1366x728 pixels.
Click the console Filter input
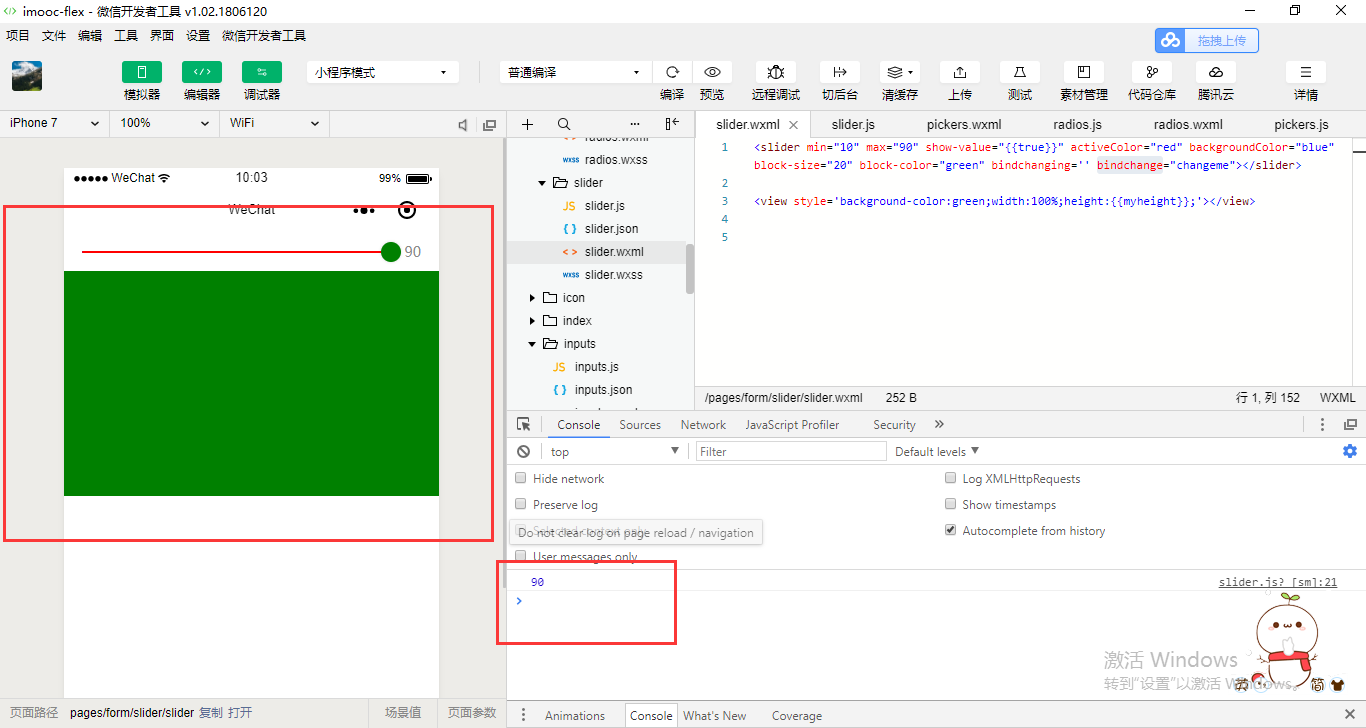click(x=791, y=452)
